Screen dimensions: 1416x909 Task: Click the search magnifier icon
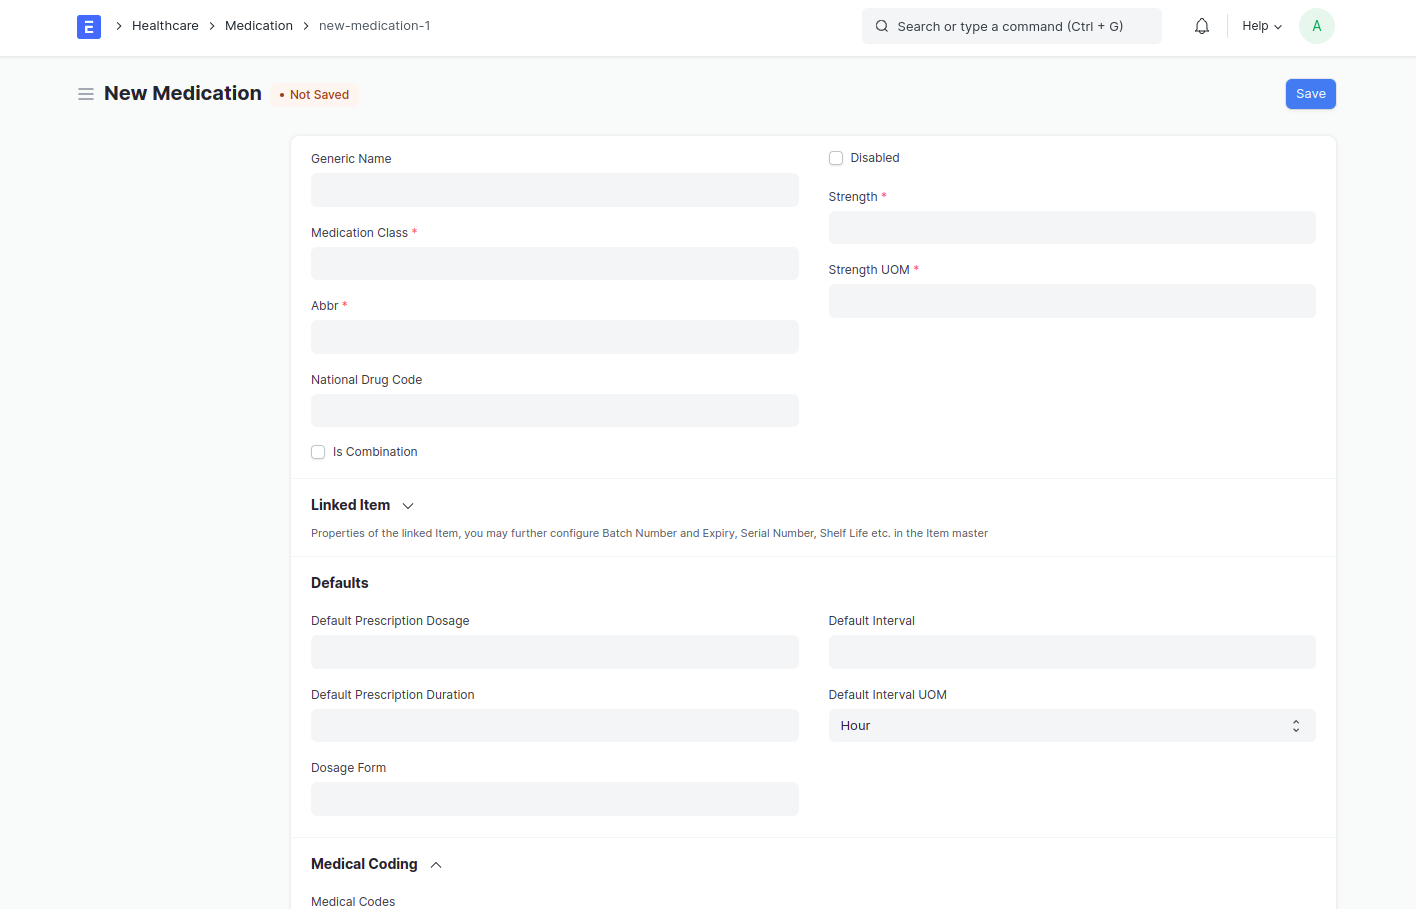click(x=882, y=26)
